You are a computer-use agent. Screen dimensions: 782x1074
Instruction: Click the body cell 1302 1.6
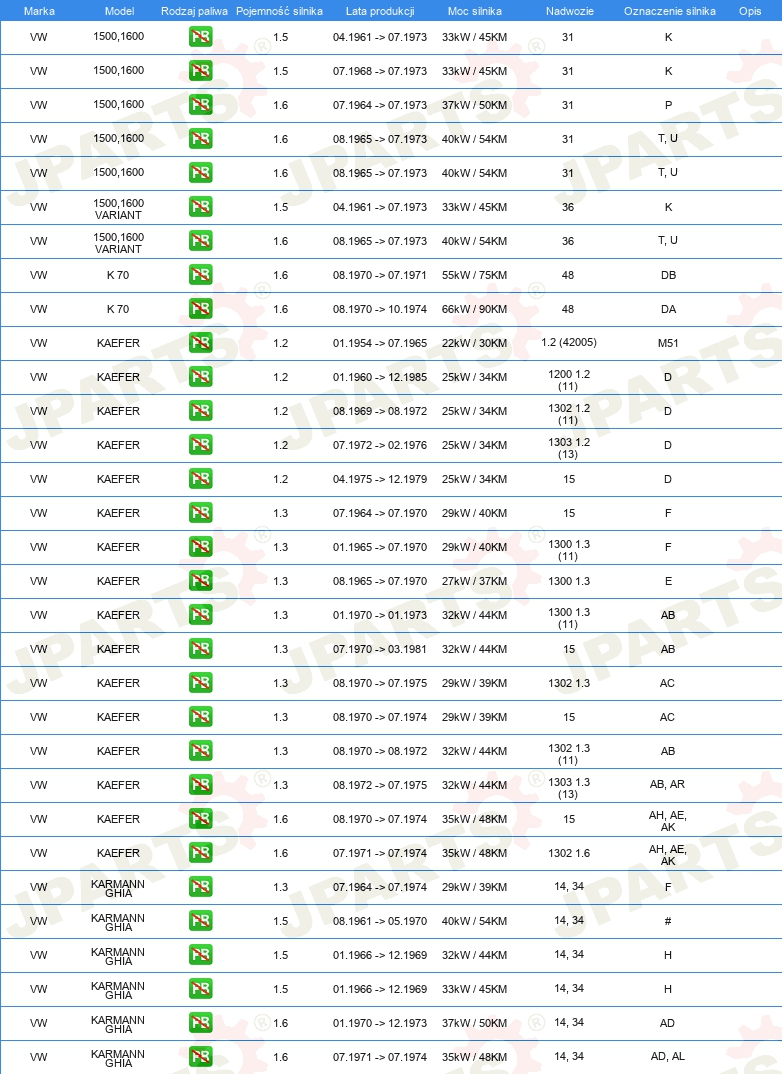pos(569,853)
